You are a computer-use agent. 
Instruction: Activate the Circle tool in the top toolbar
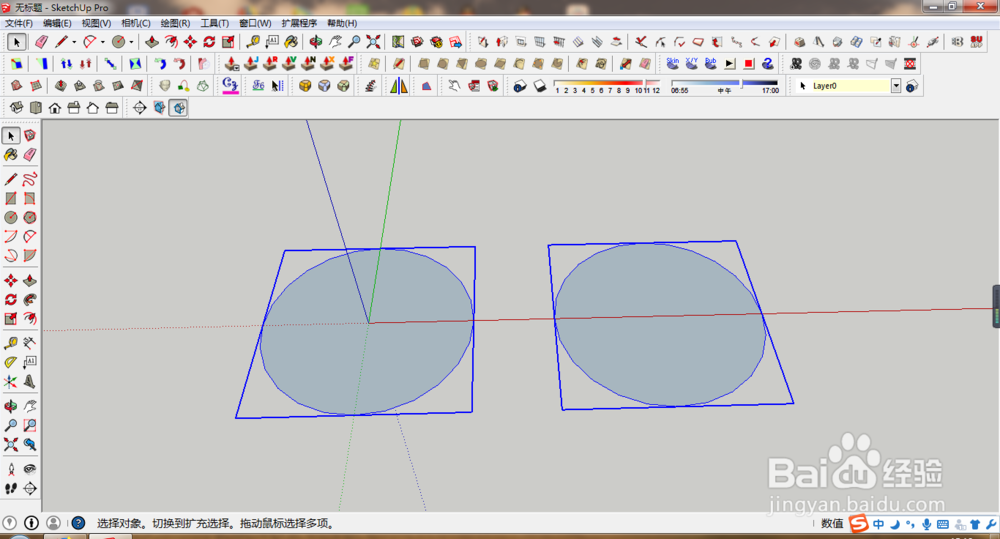click(119, 42)
